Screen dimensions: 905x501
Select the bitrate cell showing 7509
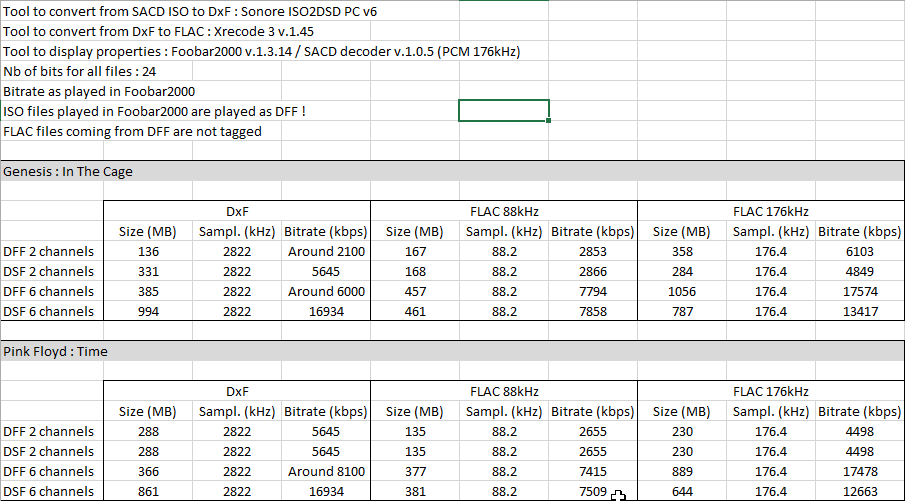pos(593,492)
